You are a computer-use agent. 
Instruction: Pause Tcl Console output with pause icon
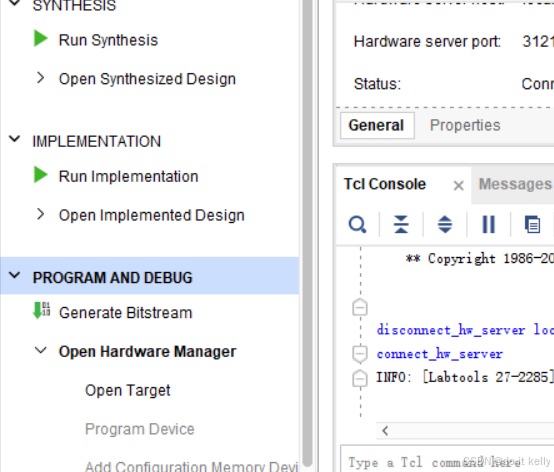coord(489,224)
